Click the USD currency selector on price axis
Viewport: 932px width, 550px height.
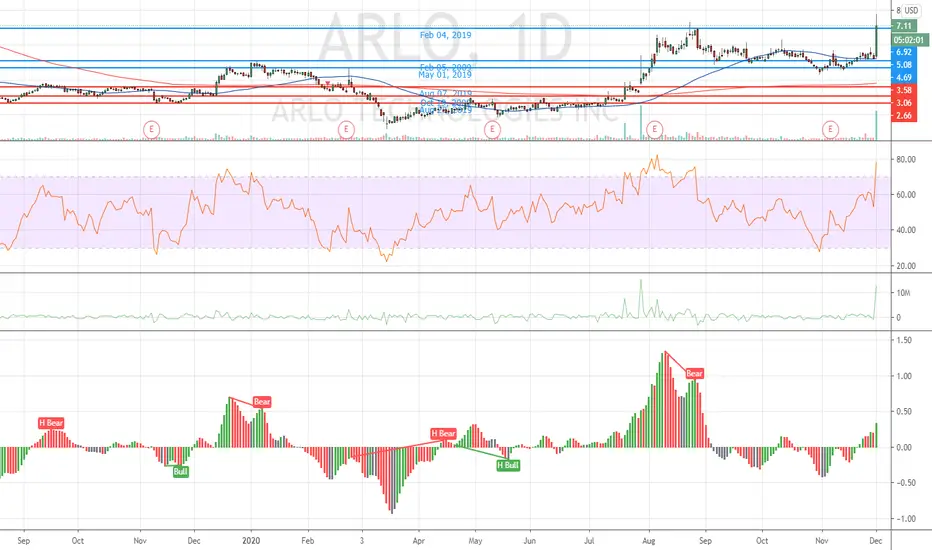point(911,10)
